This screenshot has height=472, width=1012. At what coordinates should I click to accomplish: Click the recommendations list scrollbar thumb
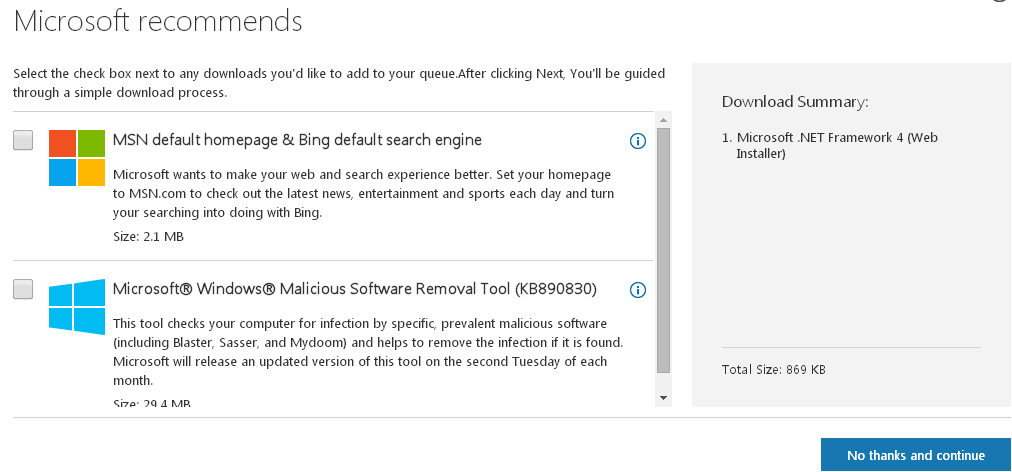(663, 251)
